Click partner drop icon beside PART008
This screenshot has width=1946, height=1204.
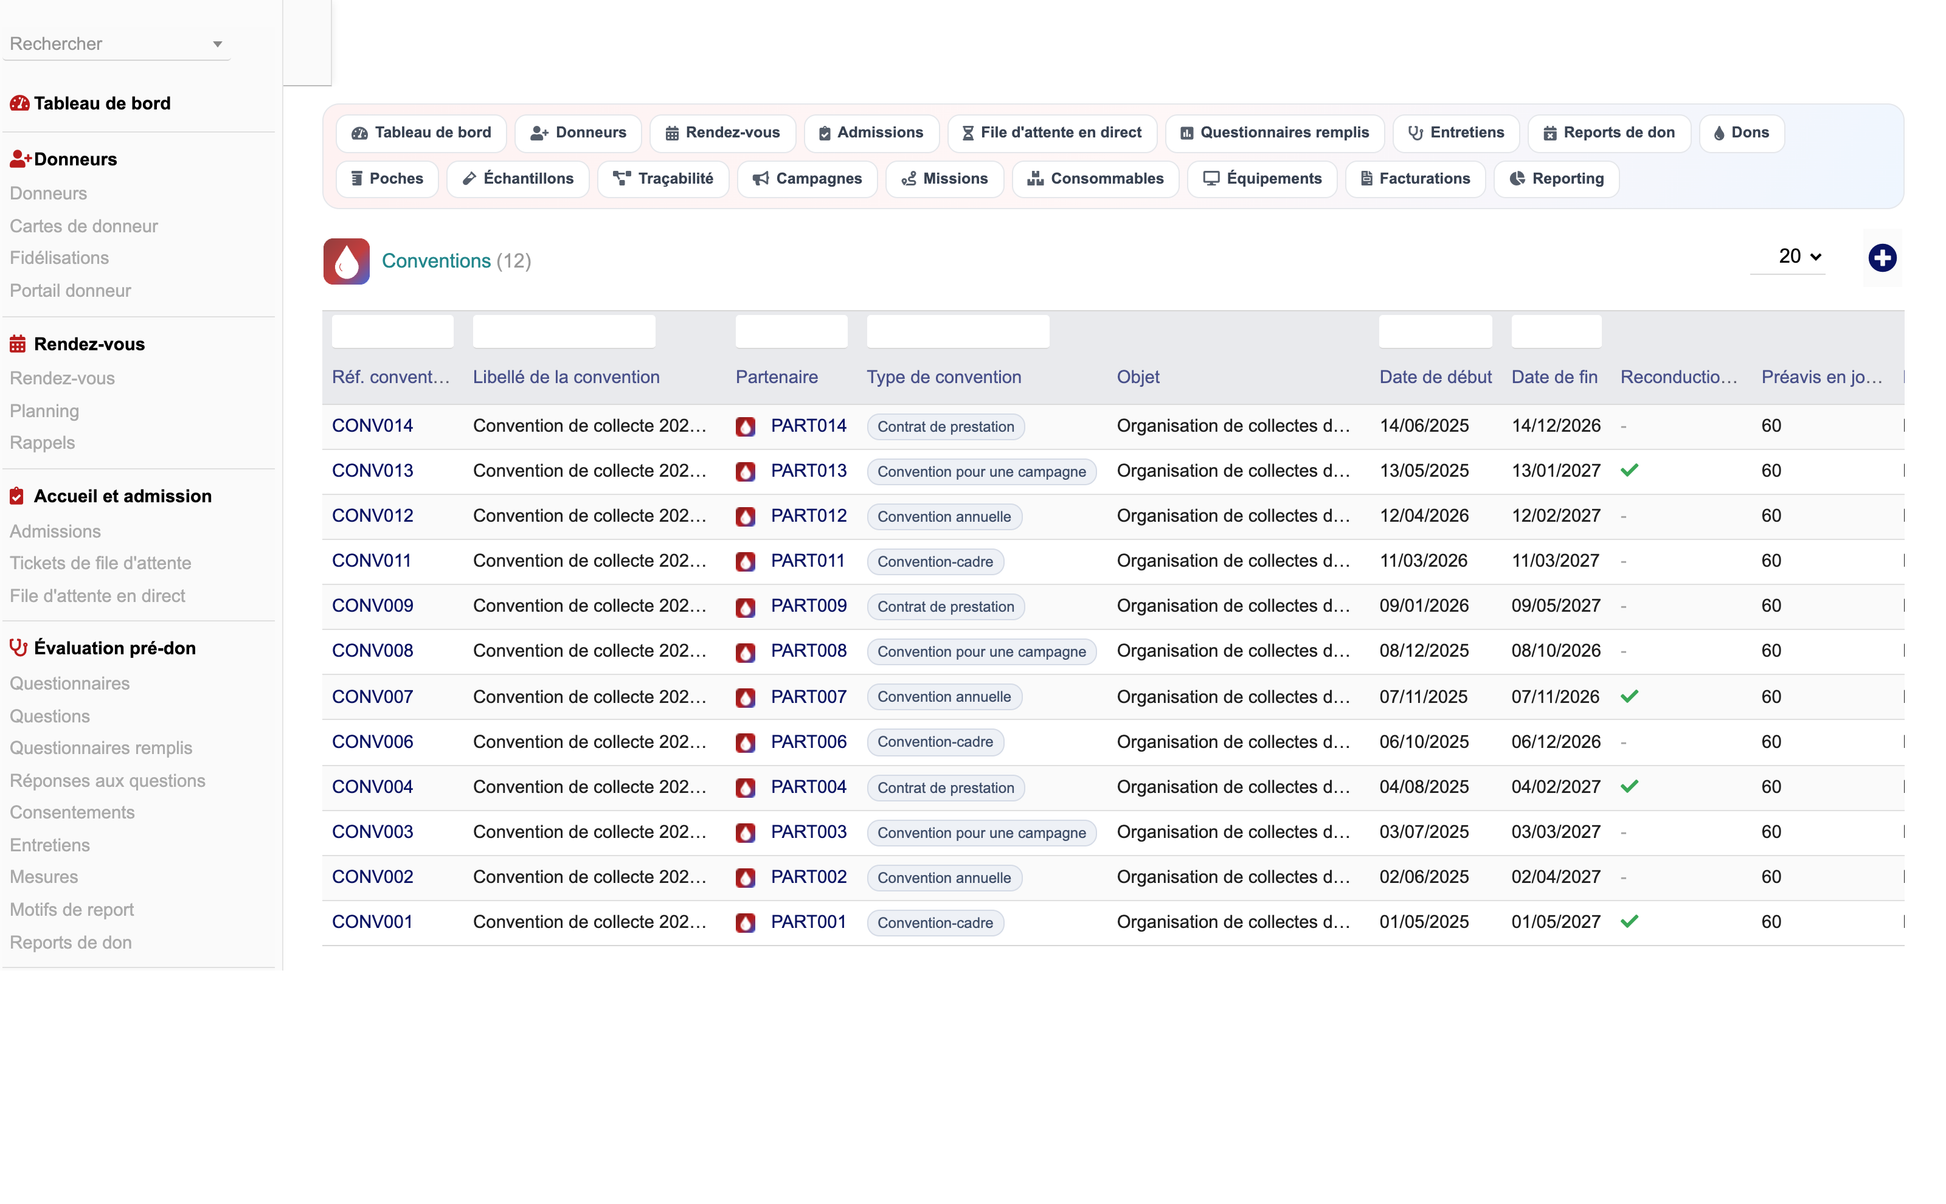746,652
